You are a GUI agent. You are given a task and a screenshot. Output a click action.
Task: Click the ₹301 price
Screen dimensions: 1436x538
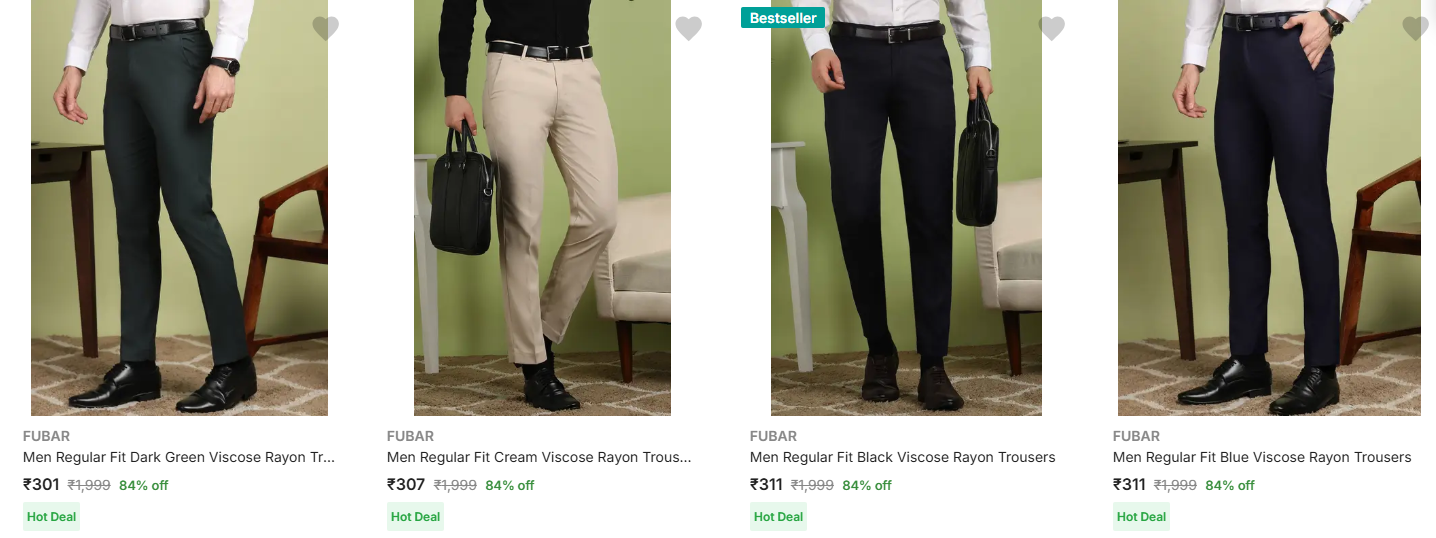pos(41,485)
